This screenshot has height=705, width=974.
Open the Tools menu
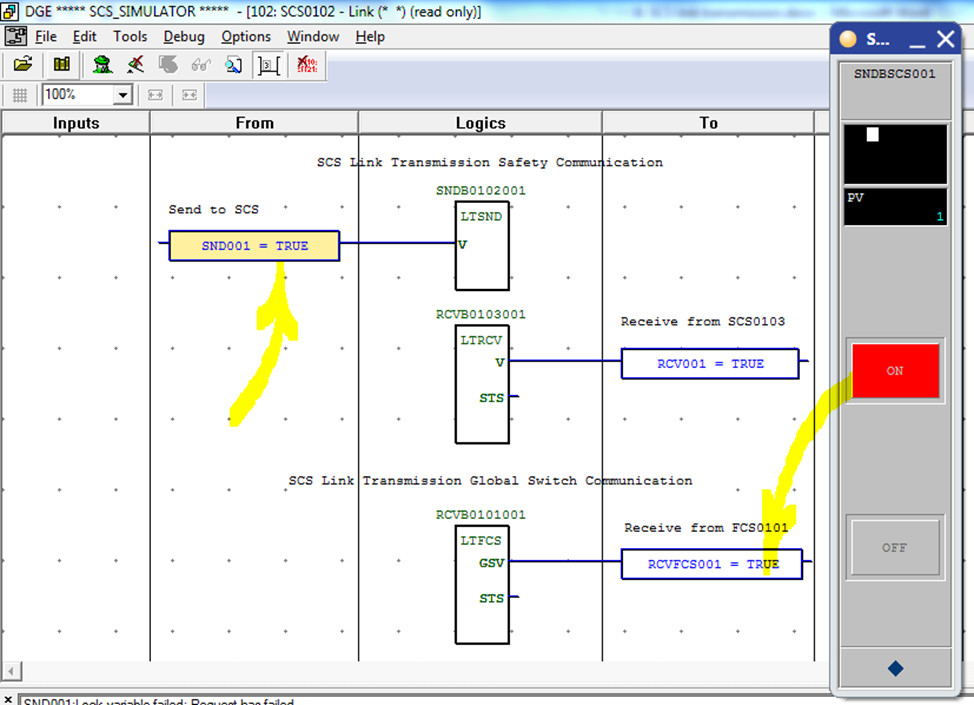click(130, 37)
